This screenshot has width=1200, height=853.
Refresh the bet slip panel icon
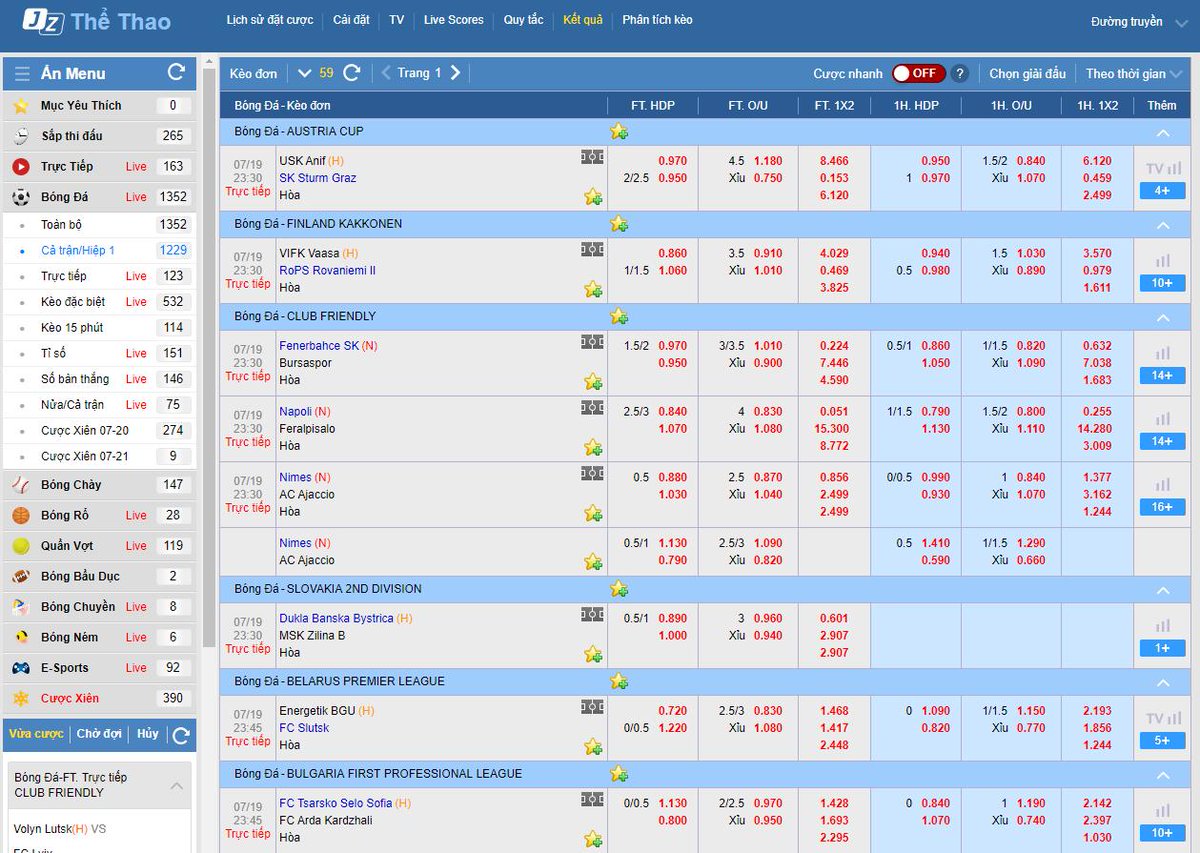pyautogui.click(x=181, y=736)
